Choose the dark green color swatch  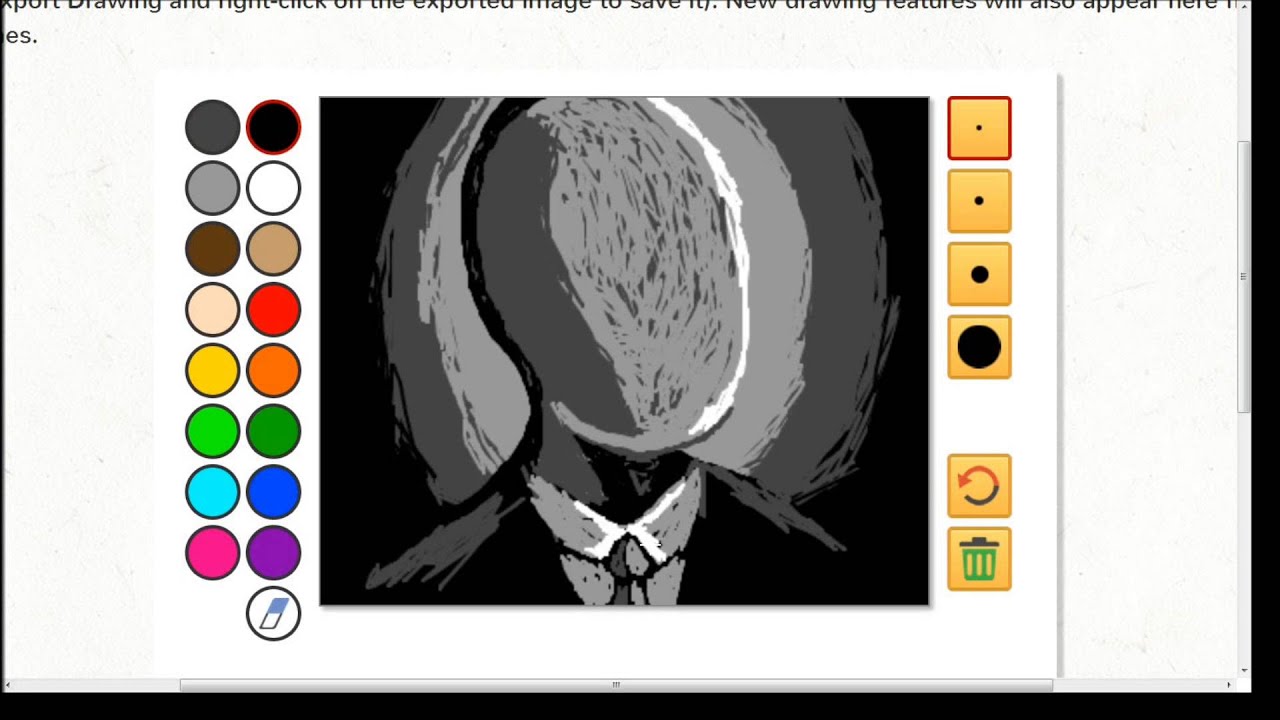(273, 431)
